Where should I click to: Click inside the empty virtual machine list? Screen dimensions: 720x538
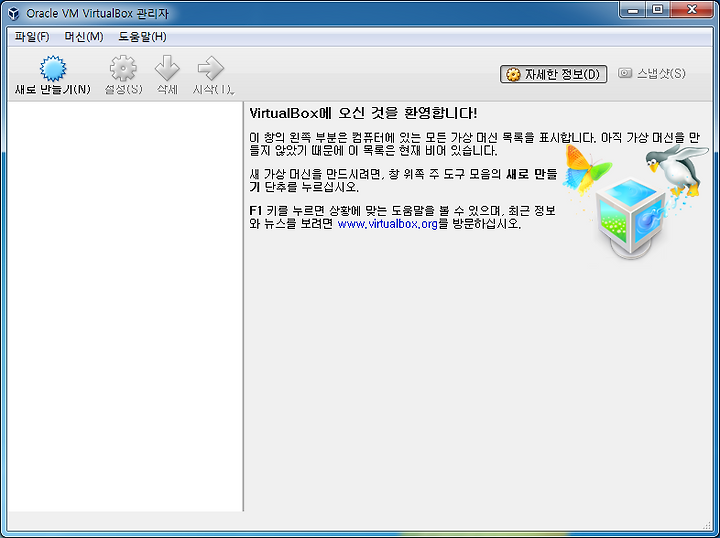(x=125, y=306)
